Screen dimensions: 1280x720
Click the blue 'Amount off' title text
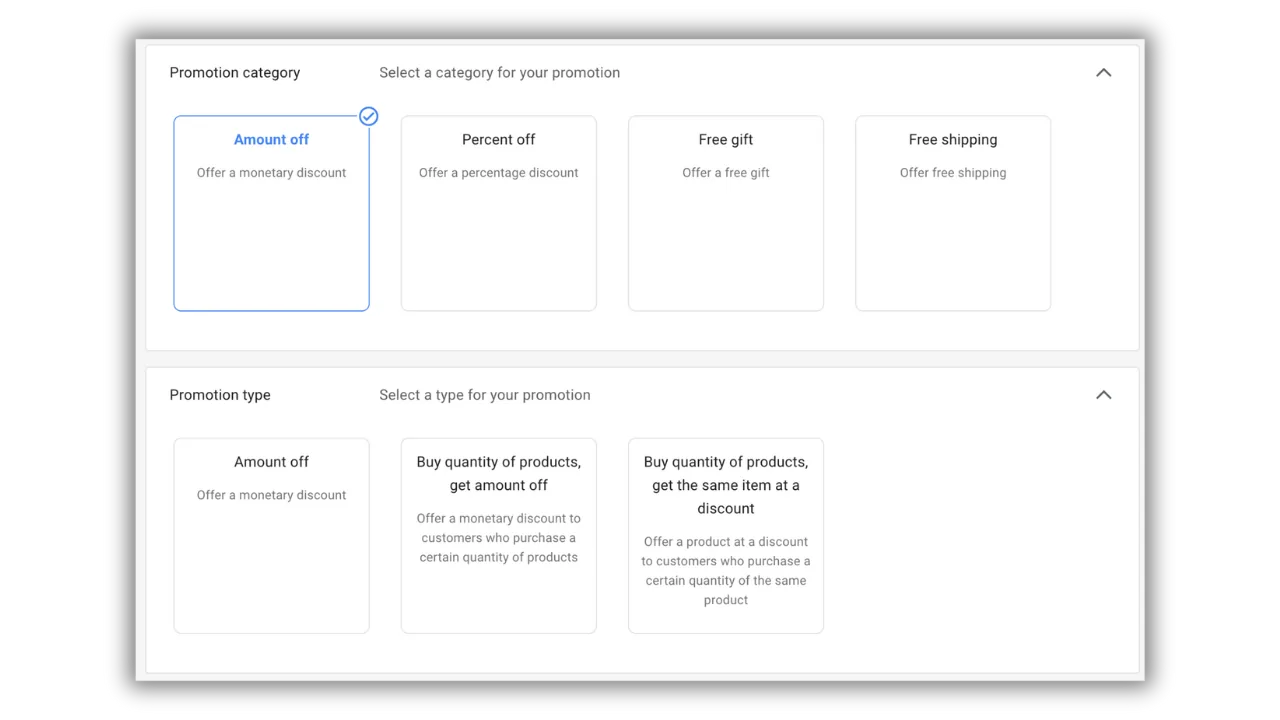pyautogui.click(x=272, y=140)
